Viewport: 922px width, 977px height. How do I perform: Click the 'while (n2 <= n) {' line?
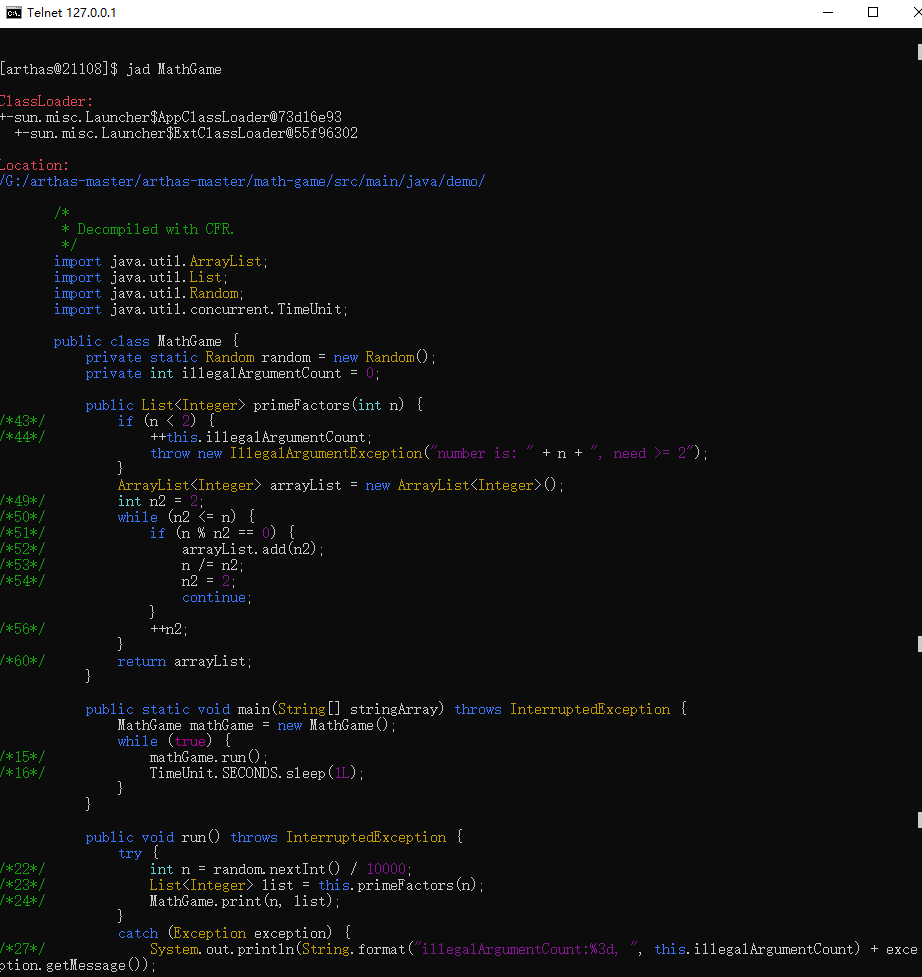[x=186, y=517]
